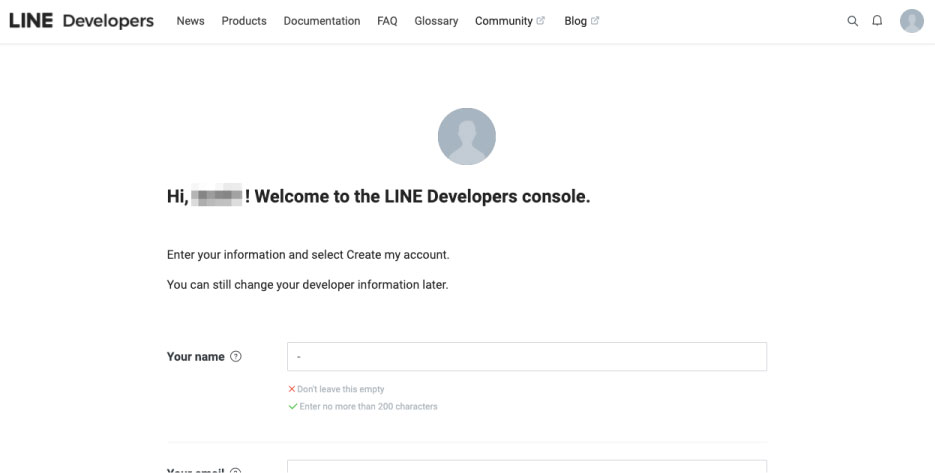Open the search magnifier icon
Viewport: 935px width, 473px height.
(x=853, y=21)
